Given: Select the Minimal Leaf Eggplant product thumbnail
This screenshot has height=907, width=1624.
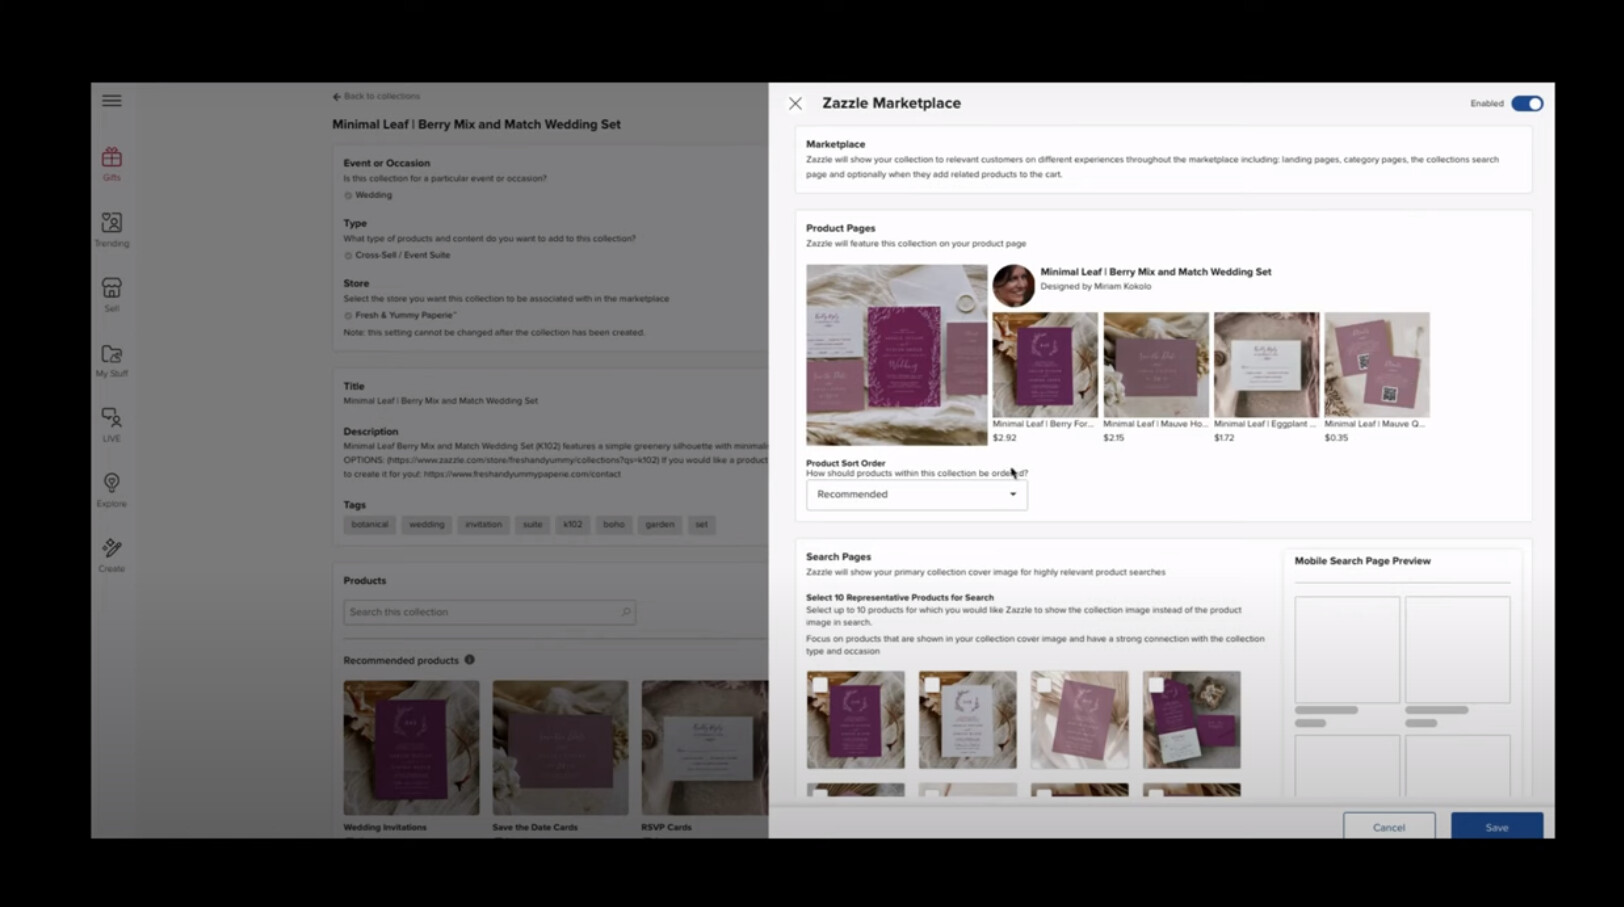Looking at the screenshot, I should tap(1266, 364).
